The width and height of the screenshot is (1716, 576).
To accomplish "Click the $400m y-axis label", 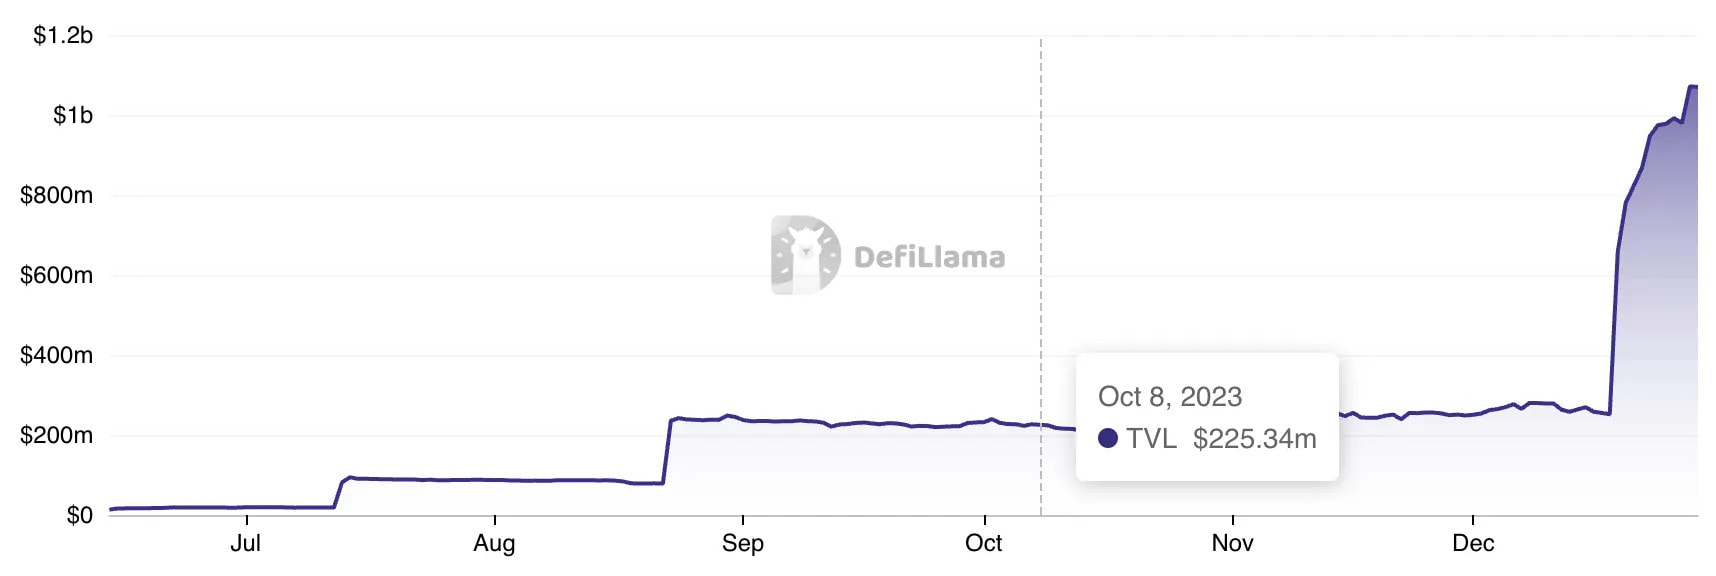I will [56, 355].
